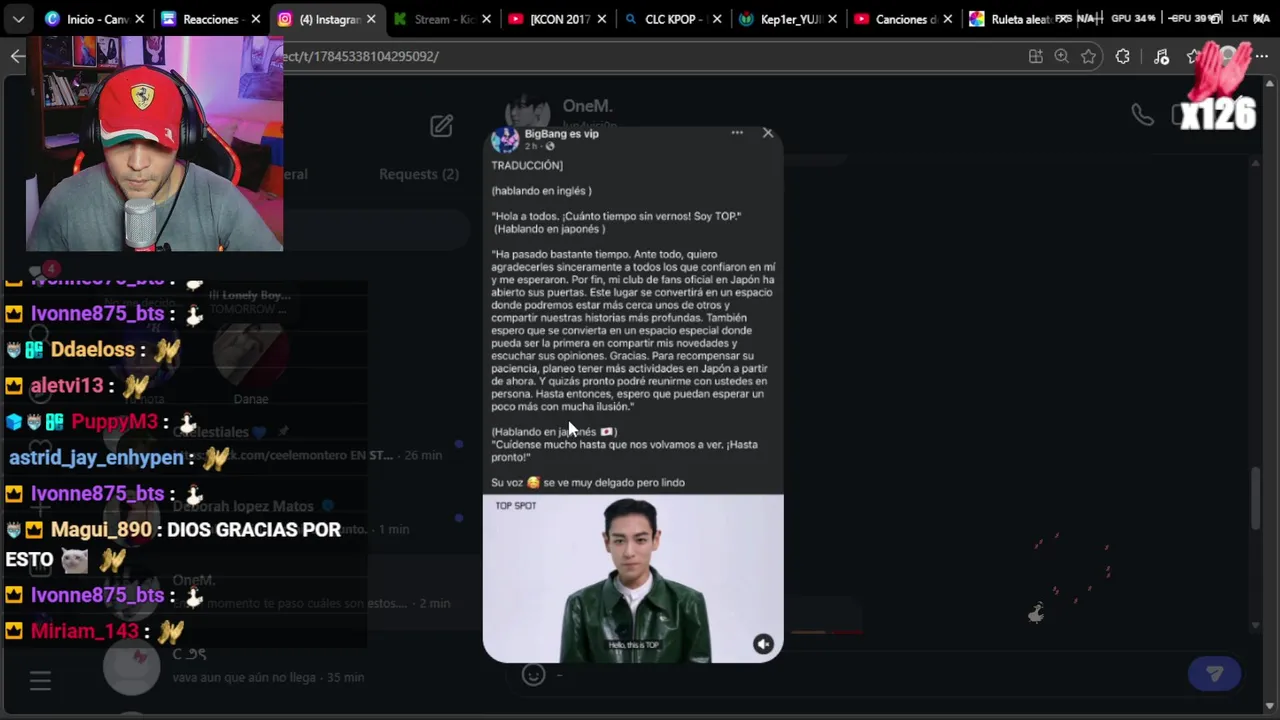
Task: Open the browser extensions puzzle icon
Action: tap(1123, 57)
